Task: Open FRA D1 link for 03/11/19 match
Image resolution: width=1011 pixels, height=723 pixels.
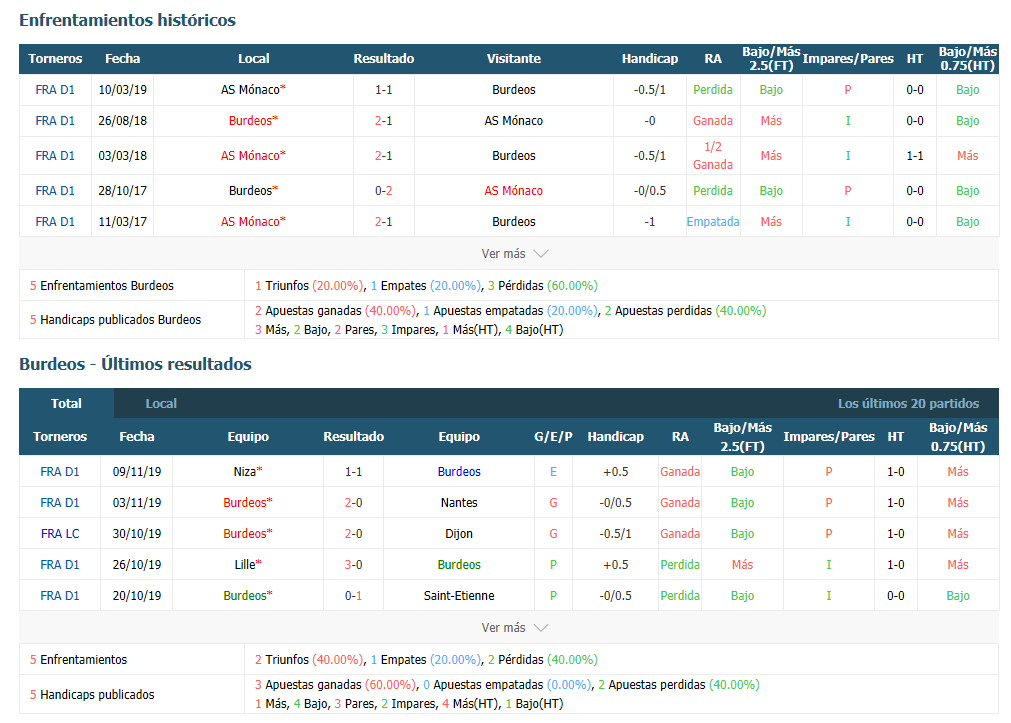Action: (x=60, y=502)
